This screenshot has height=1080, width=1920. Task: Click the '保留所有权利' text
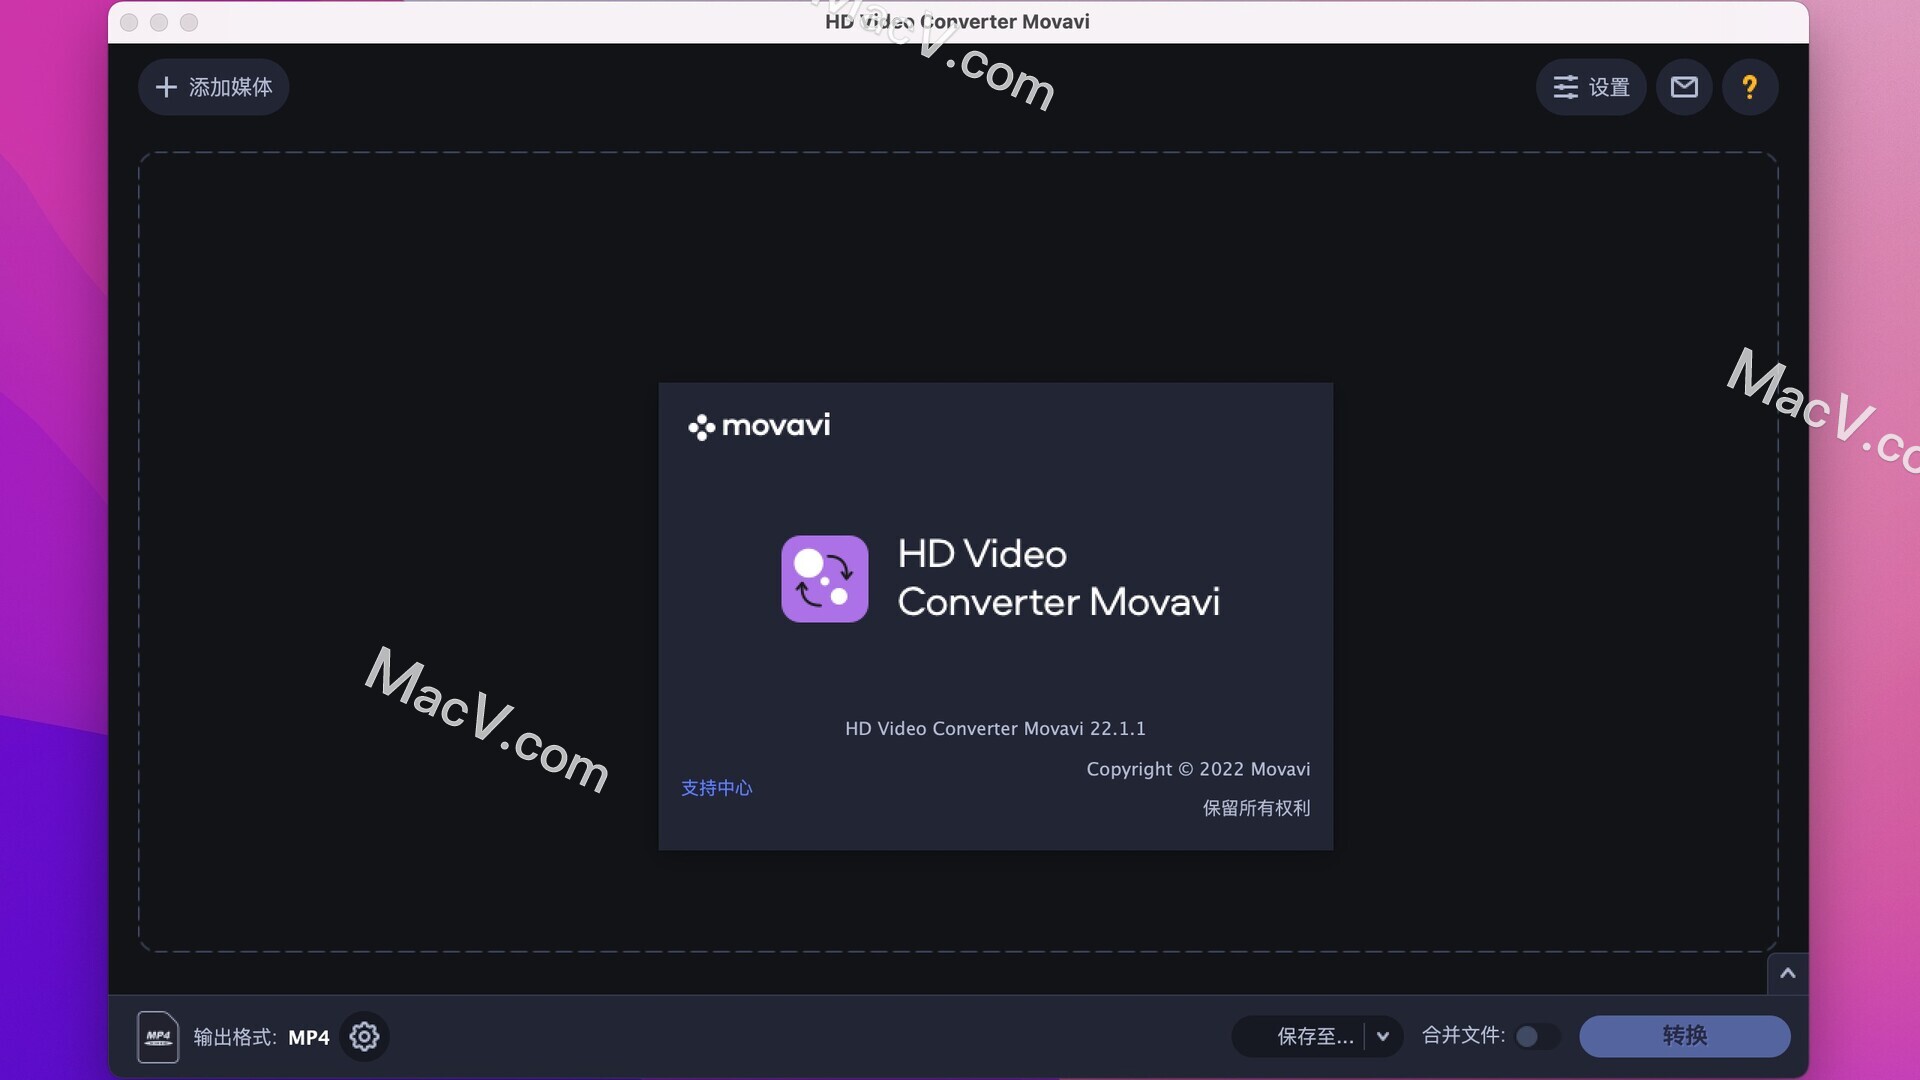(x=1256, y=808)
